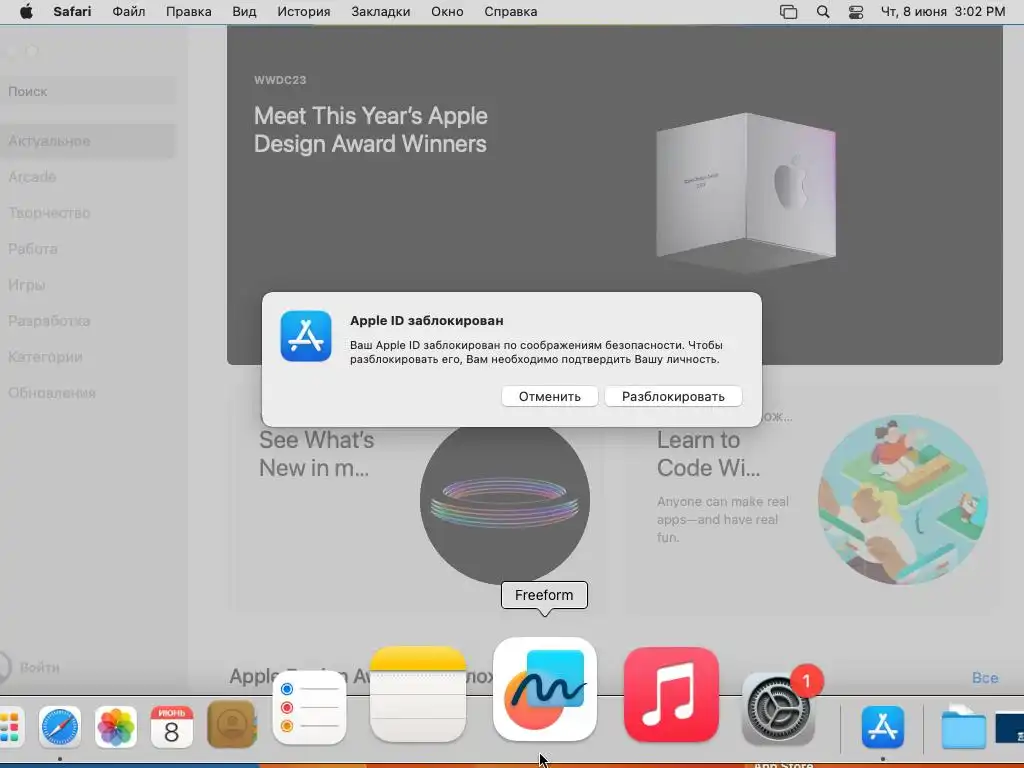Open Calendar from the Dock
The width and height of the screenshot is (1024, 768).
tap(172, 727)
